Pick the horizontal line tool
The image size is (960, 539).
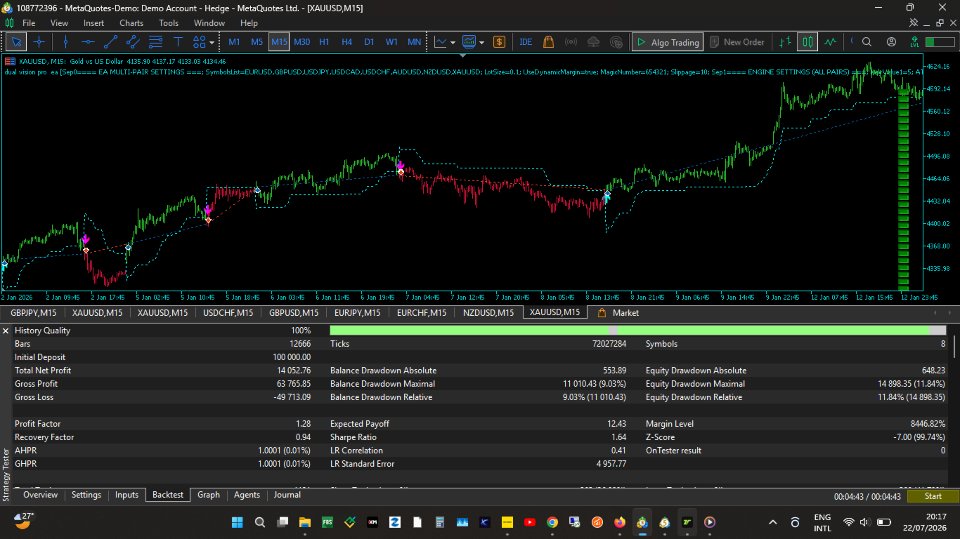(x=88, y=42)
